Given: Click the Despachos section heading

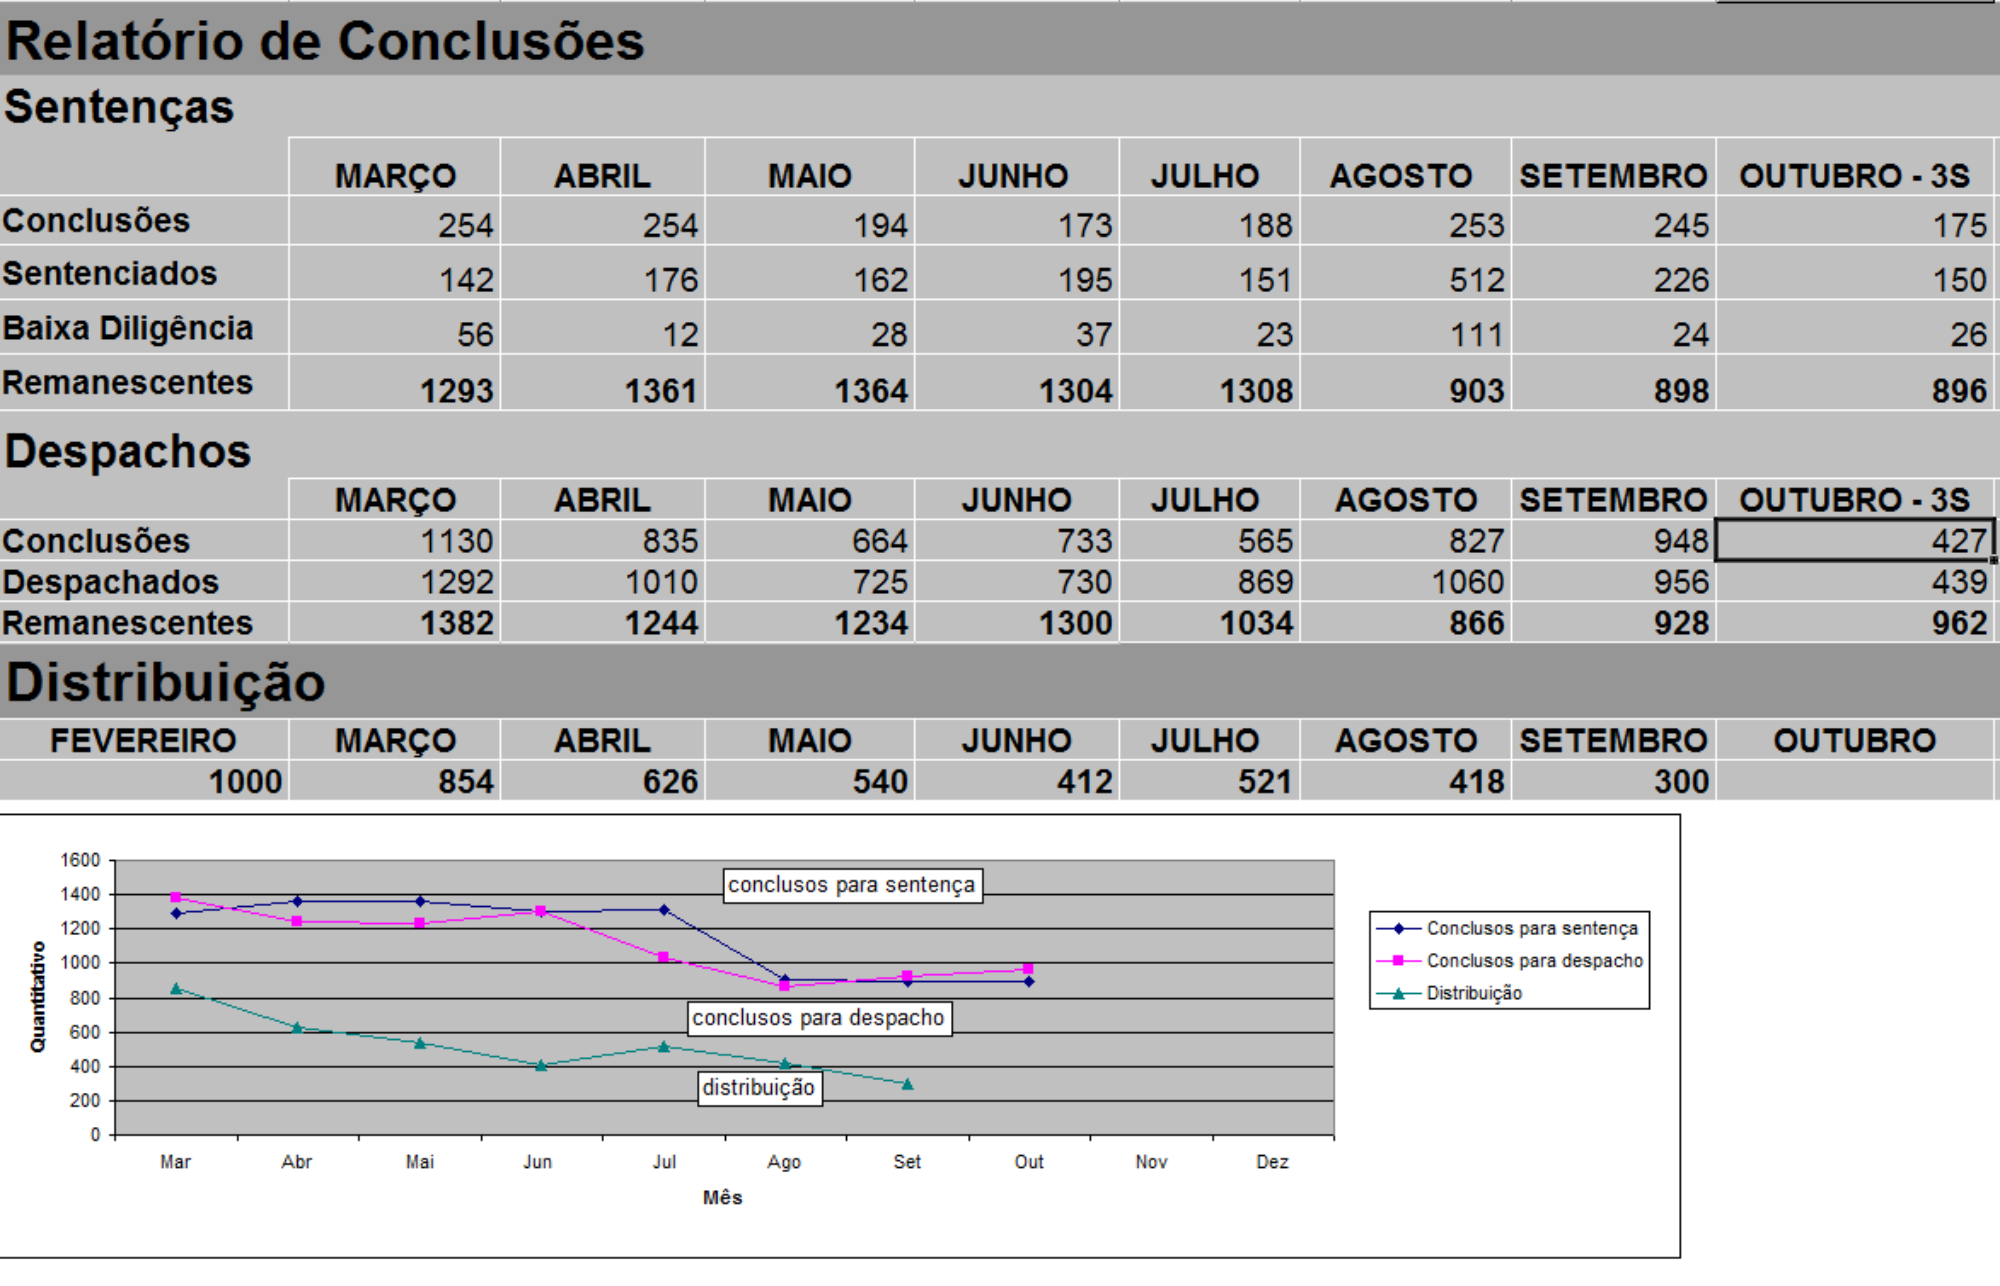Looking at the screenshot, I should click(x=128, y=452).
